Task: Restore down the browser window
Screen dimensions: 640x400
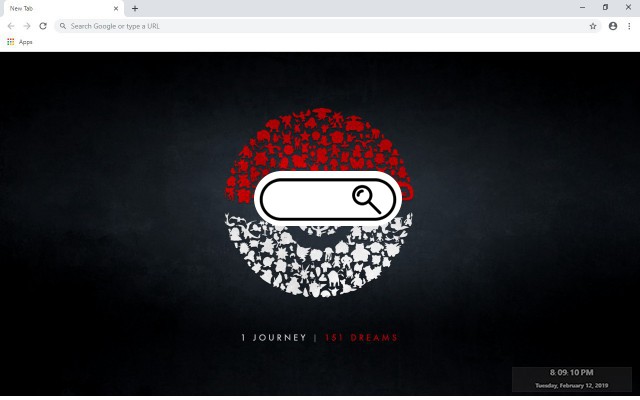Action: 605,7
